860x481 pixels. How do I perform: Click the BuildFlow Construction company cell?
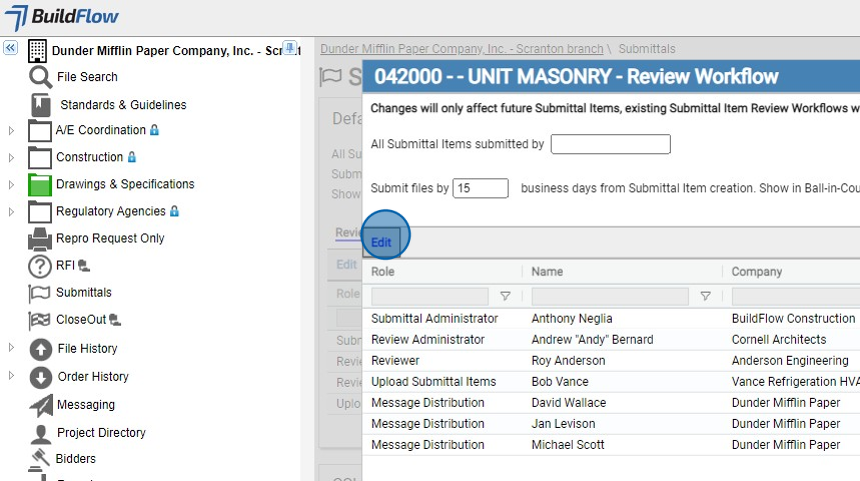[793, 319]
